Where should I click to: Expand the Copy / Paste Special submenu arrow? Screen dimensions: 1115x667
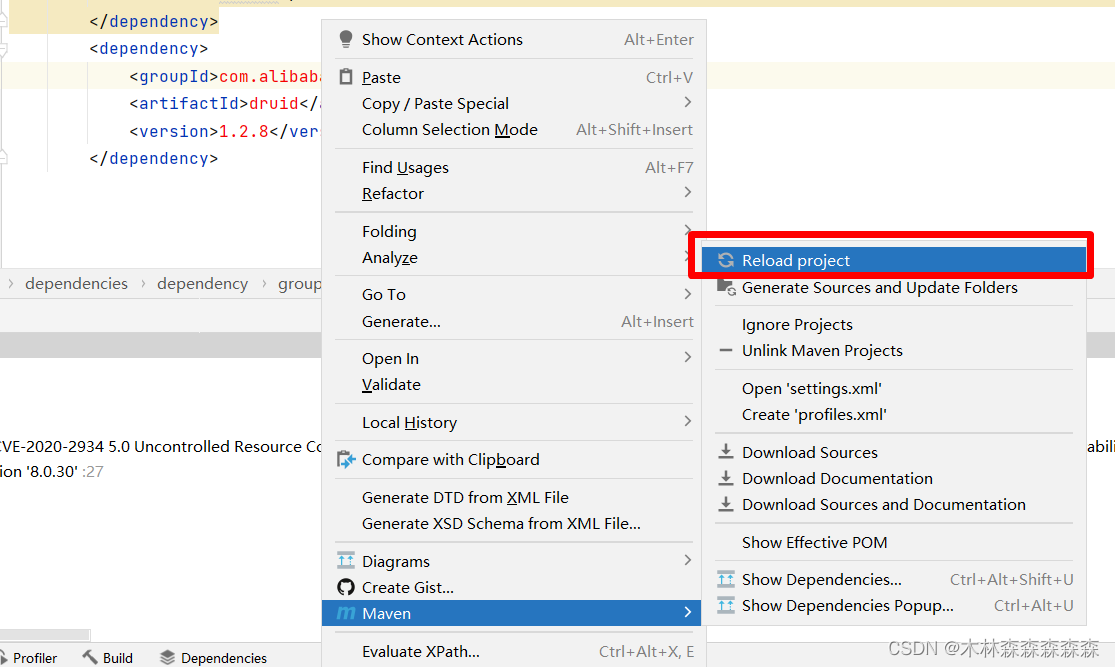pos(687,103)
